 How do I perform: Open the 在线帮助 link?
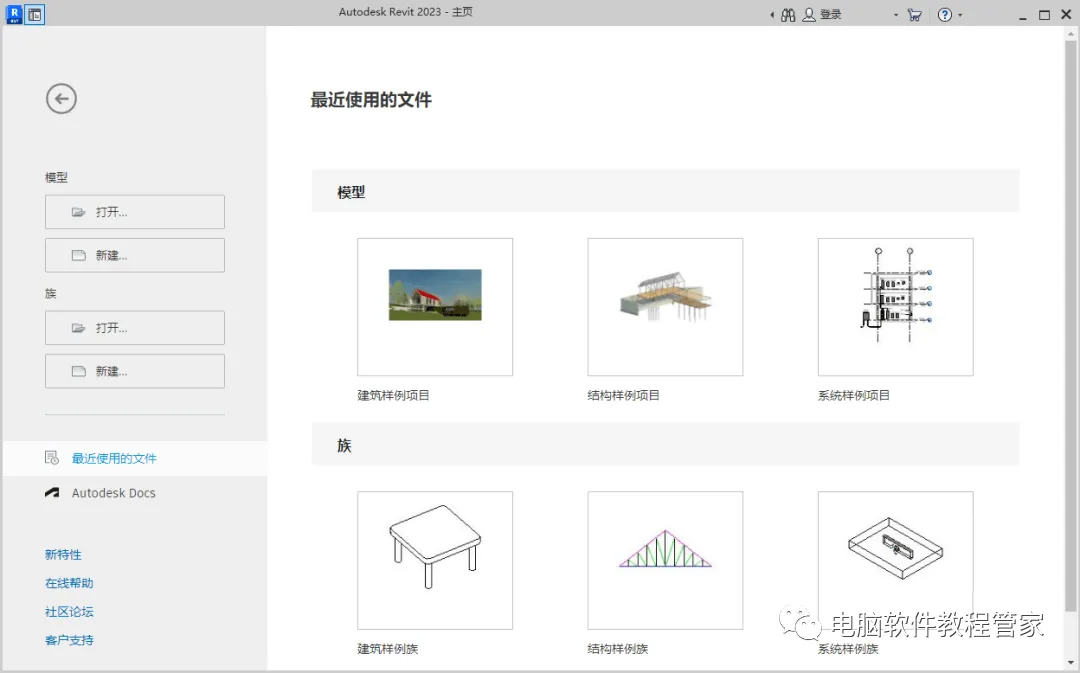(x=69, y=583)
